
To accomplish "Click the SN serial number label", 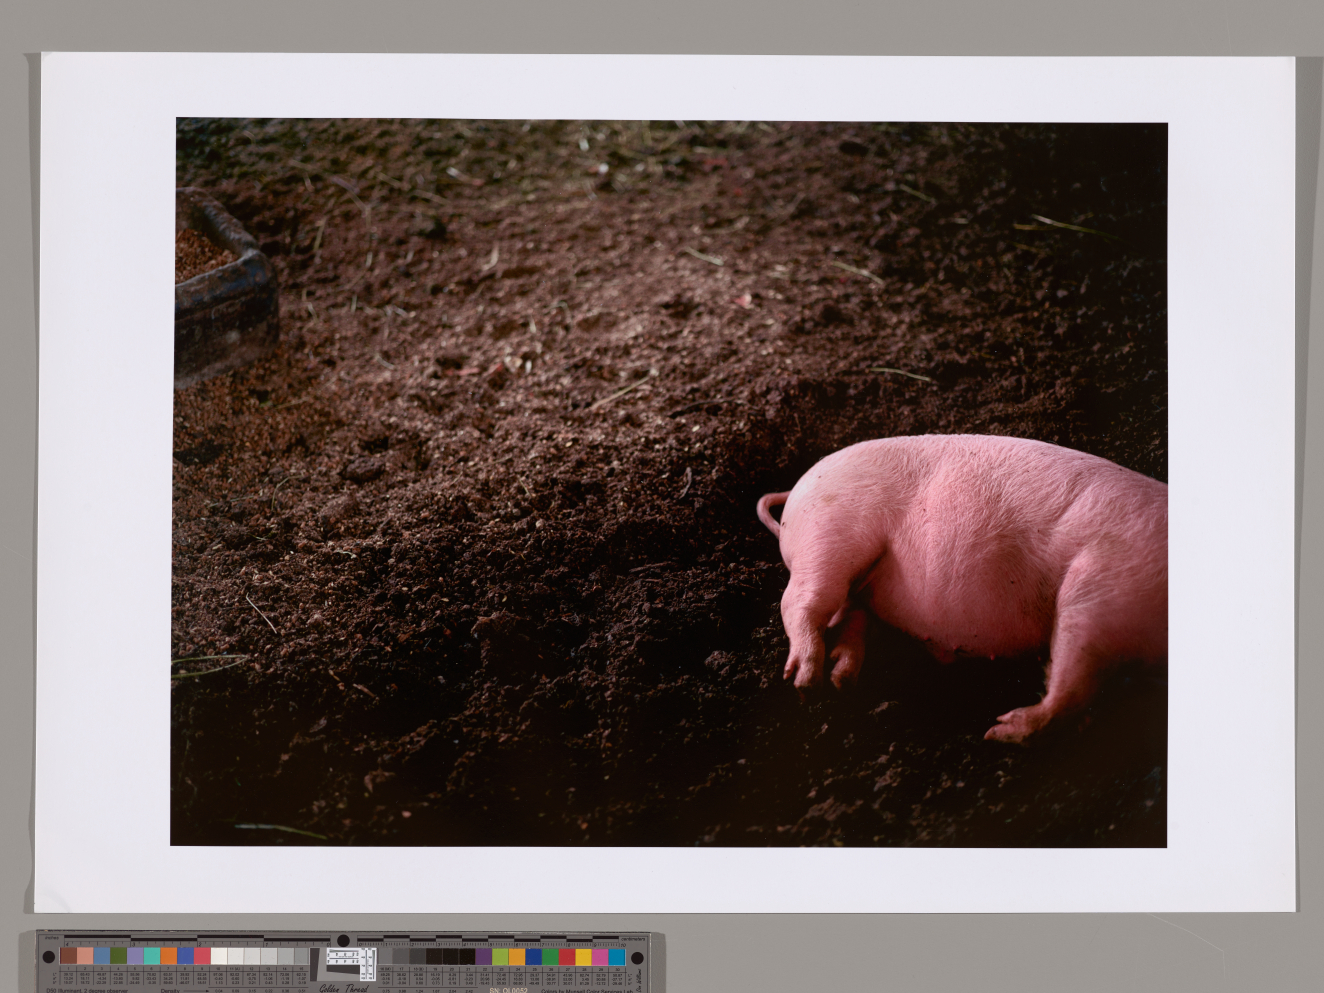I will (x=509, y=989).
